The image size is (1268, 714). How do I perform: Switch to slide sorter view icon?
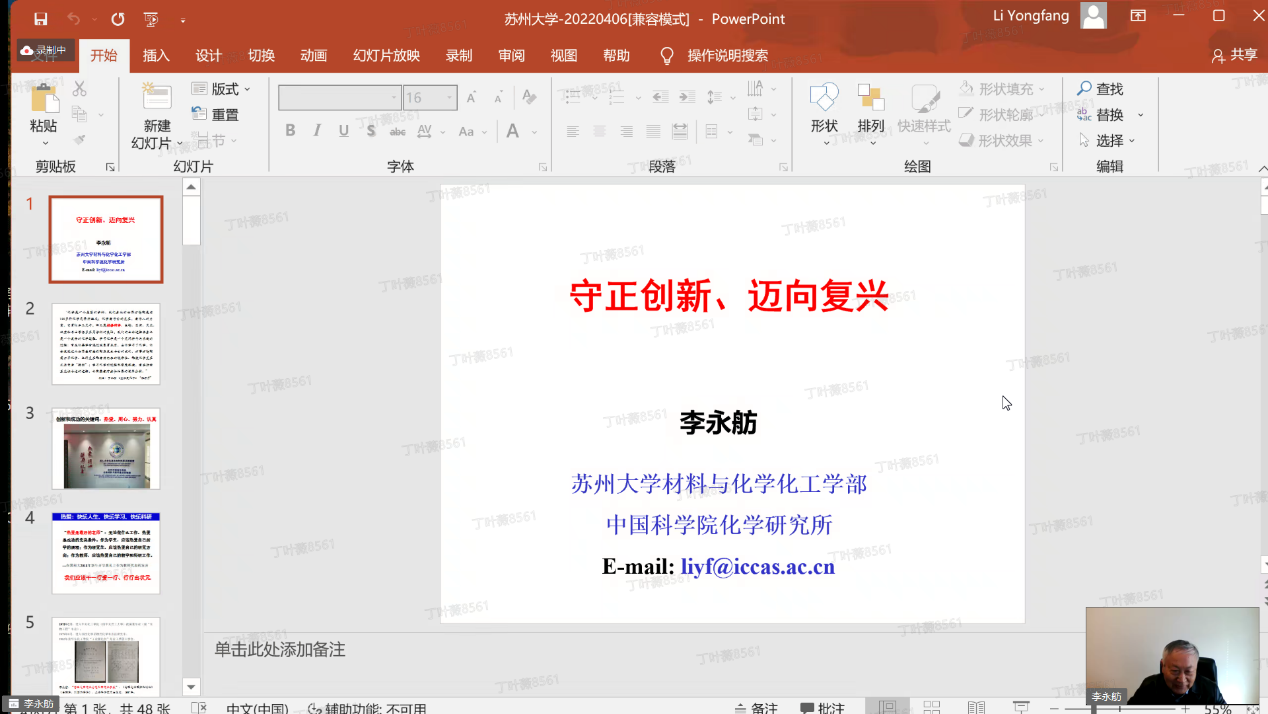tap(932, 708)
